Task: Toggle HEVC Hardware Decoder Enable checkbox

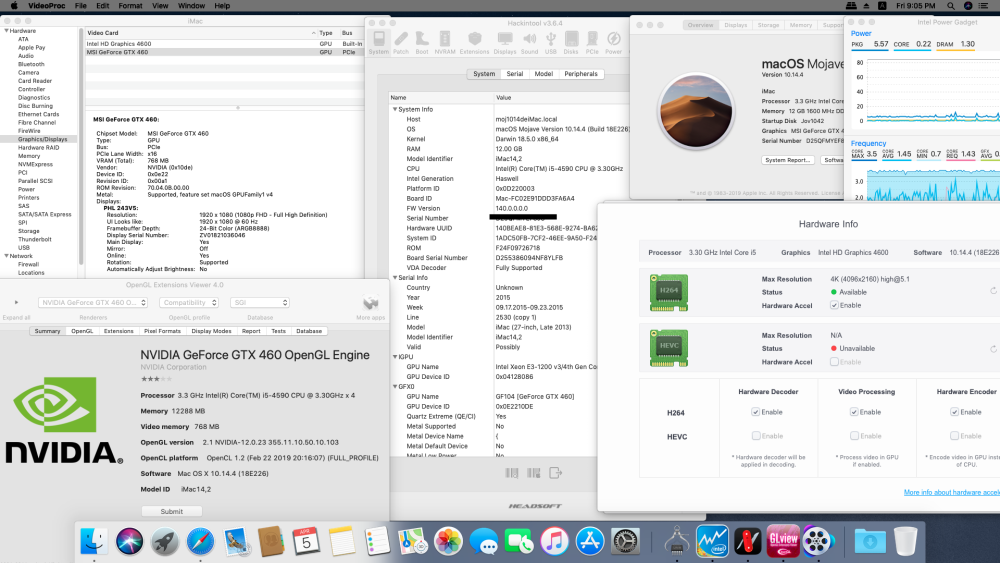Action: pyautogui.click(x=756, y=436)
